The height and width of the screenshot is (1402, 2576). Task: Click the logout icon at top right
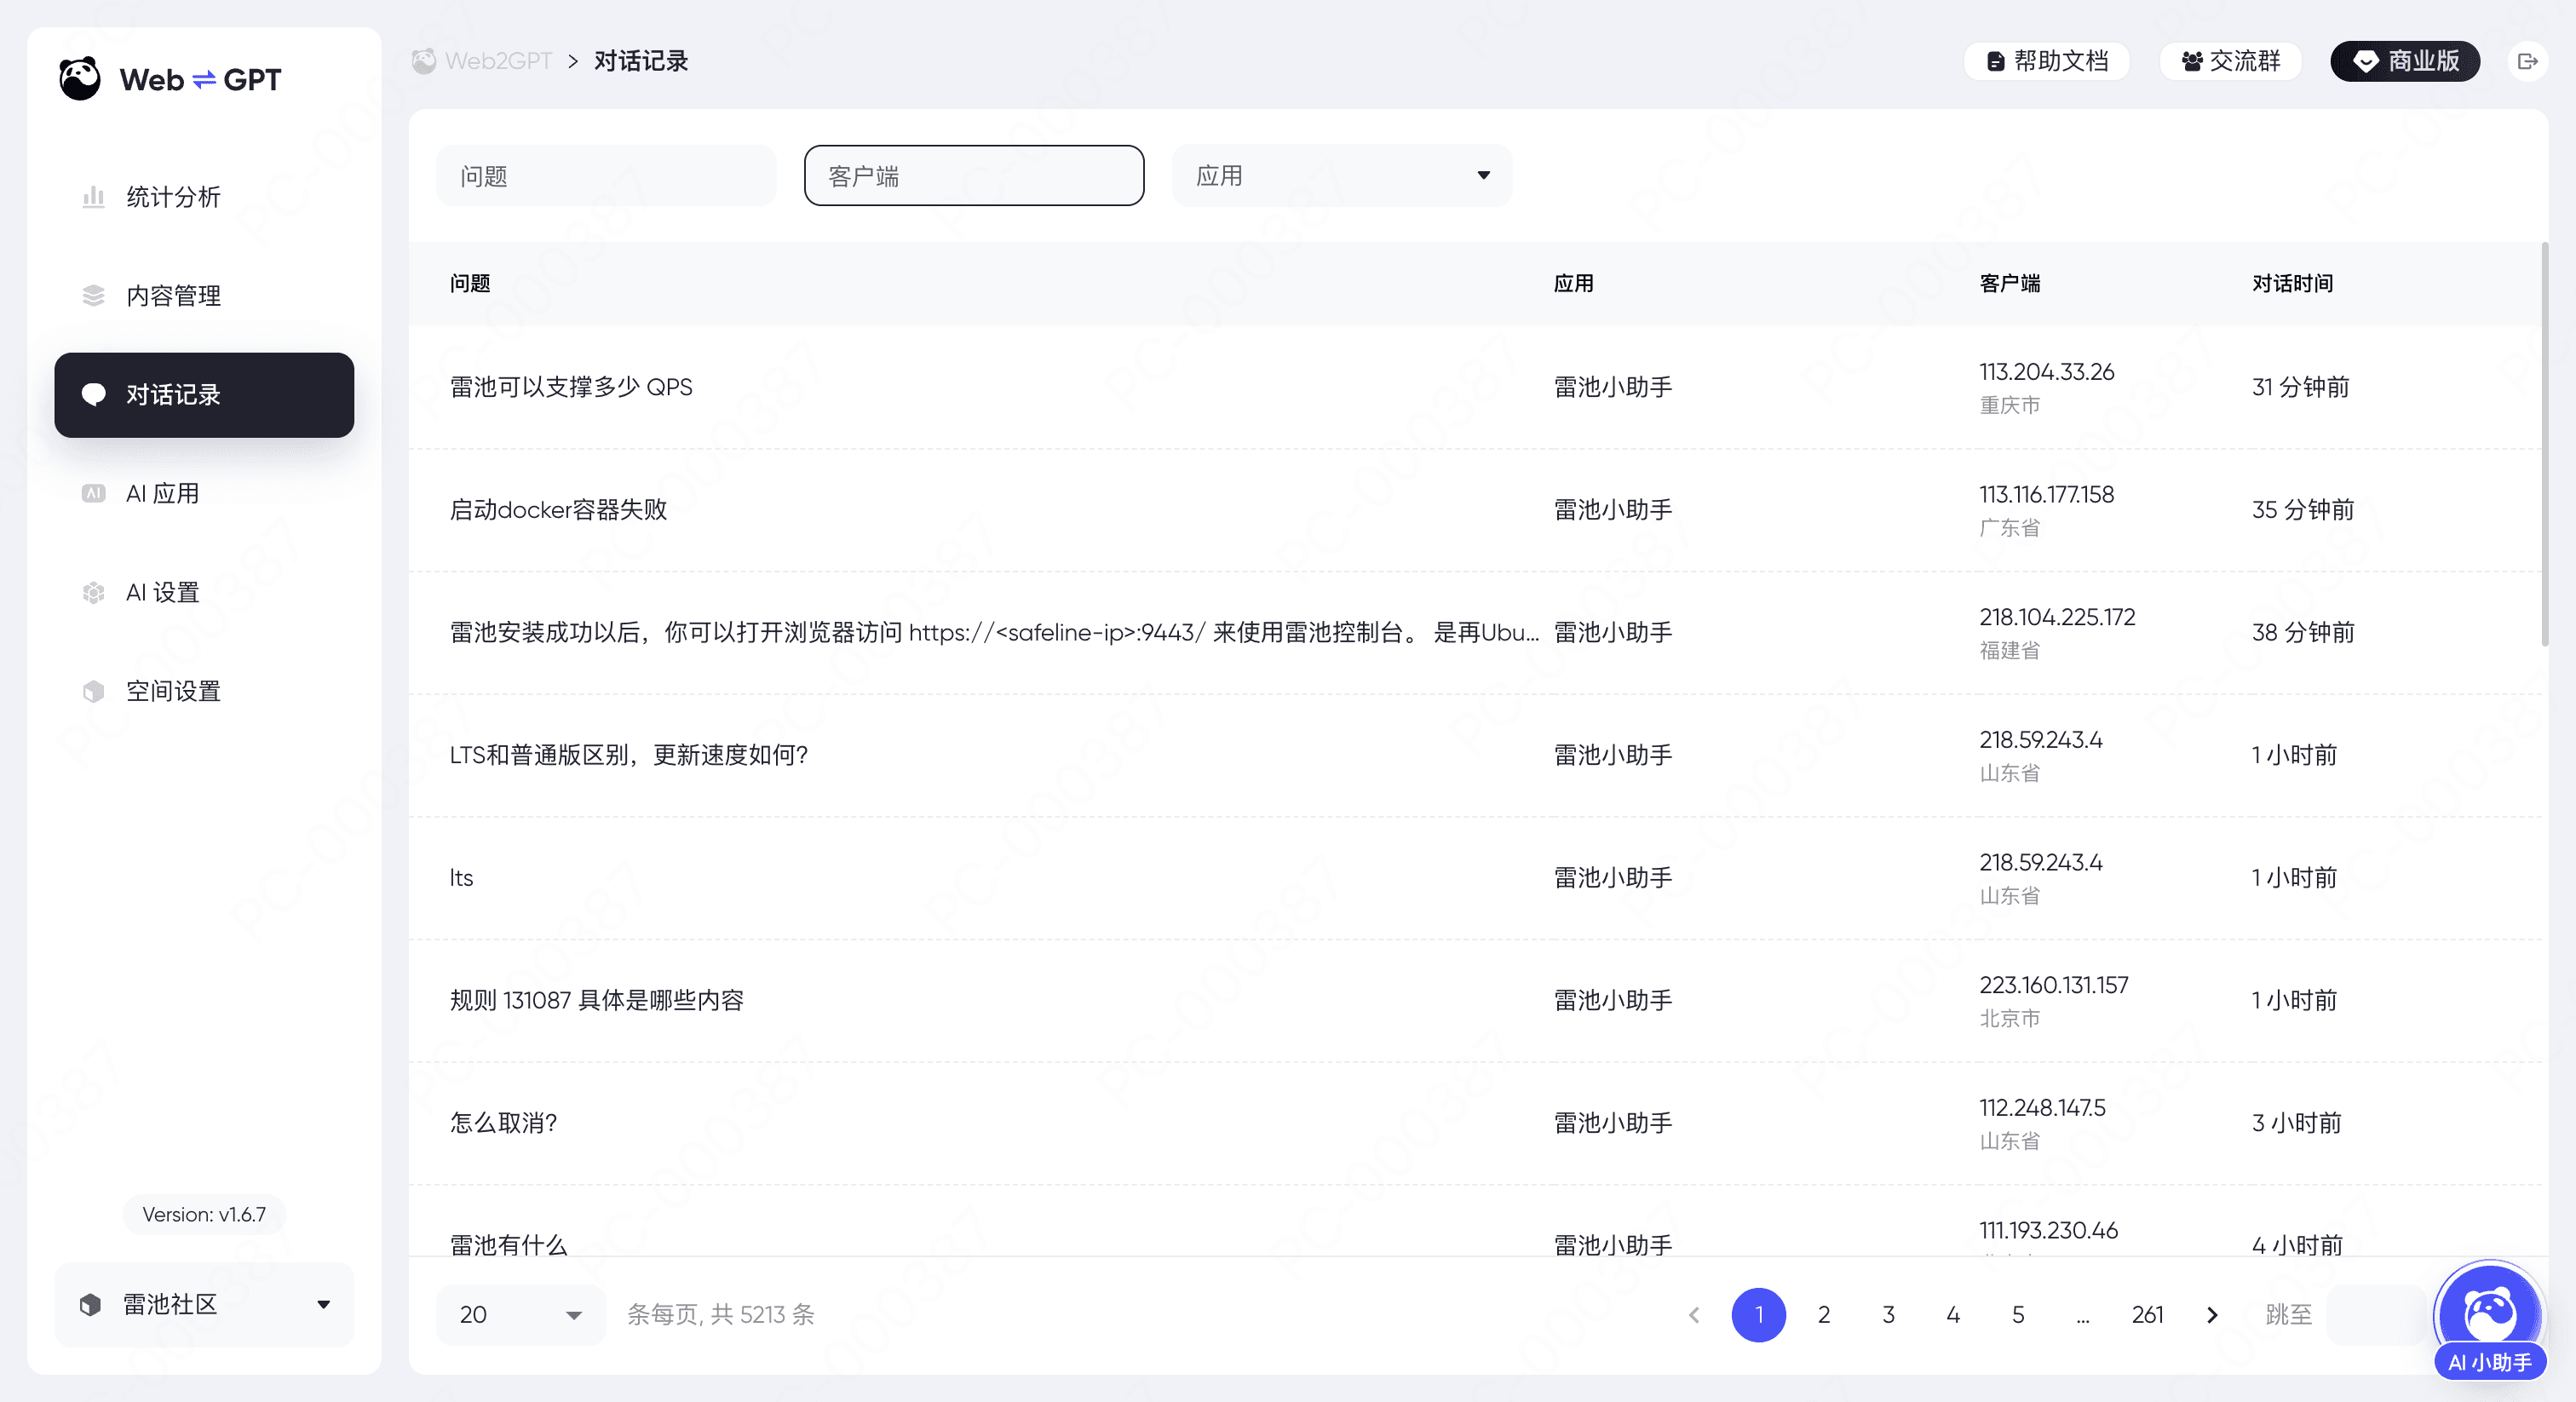pos(2529,61)
